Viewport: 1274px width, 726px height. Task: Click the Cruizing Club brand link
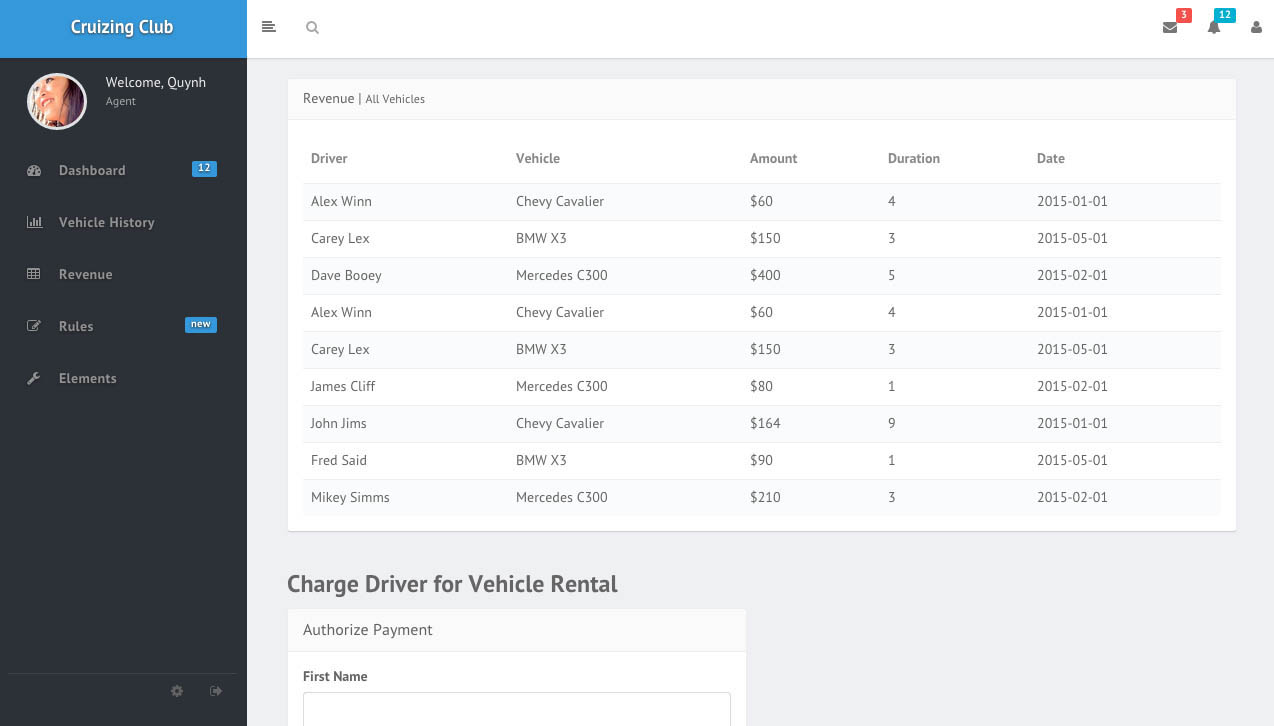[x=122, y=27]
